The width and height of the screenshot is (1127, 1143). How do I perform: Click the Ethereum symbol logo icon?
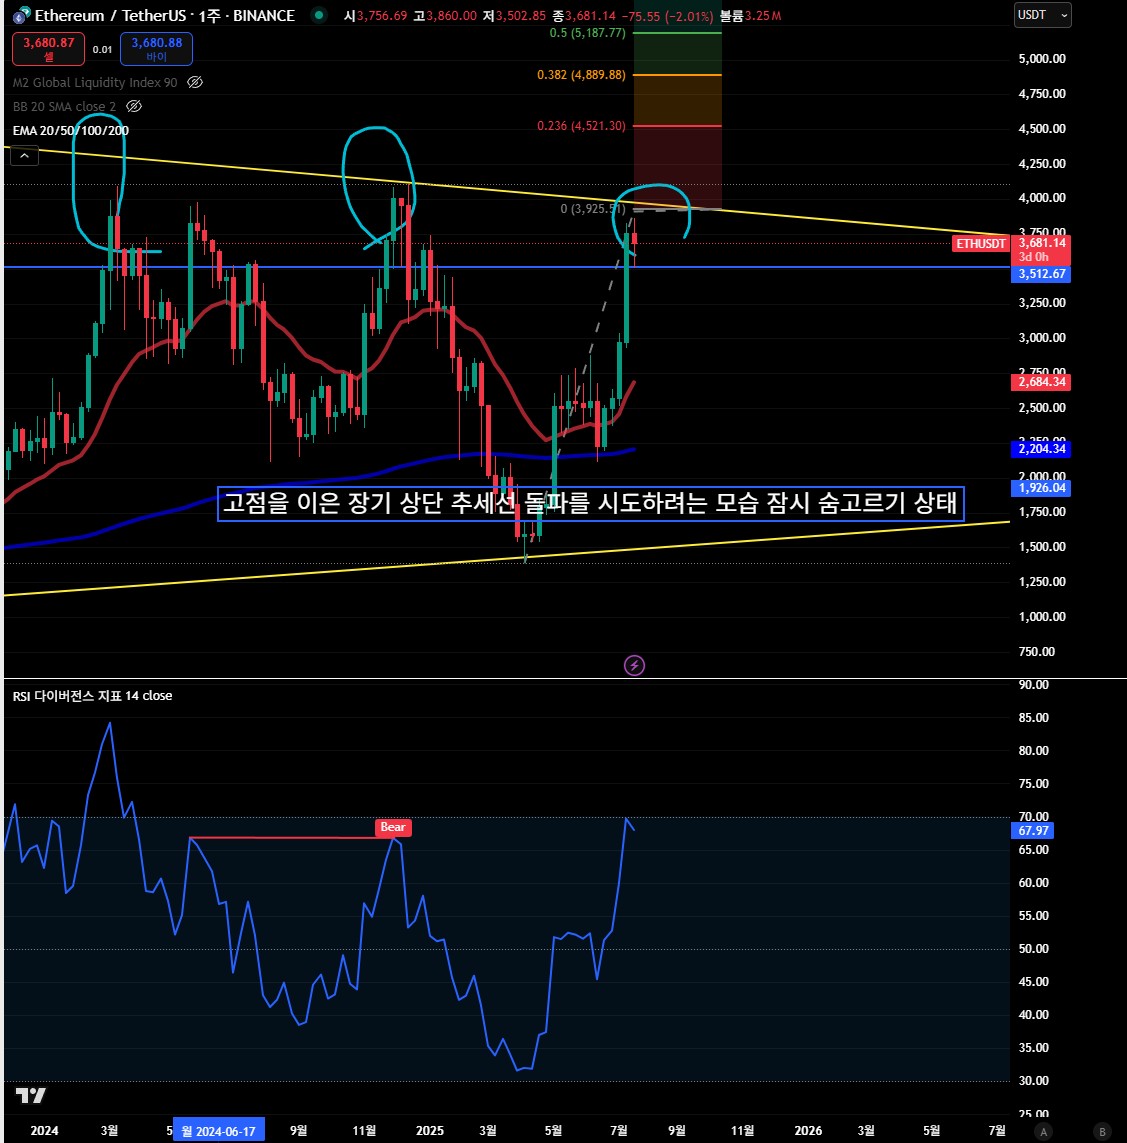[22, 15]
